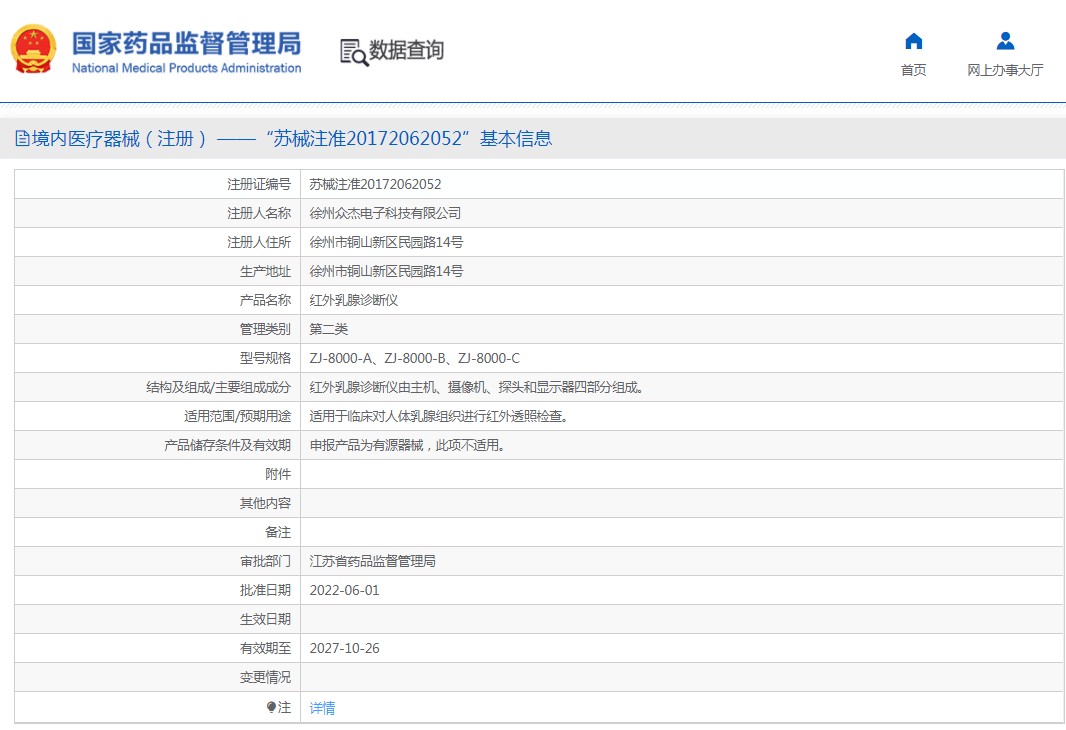The width and height of the screenshot is (1066, 730).
Task: Click the 管理类别 row label
Action: pyautogui.click(x=265, y=329)
